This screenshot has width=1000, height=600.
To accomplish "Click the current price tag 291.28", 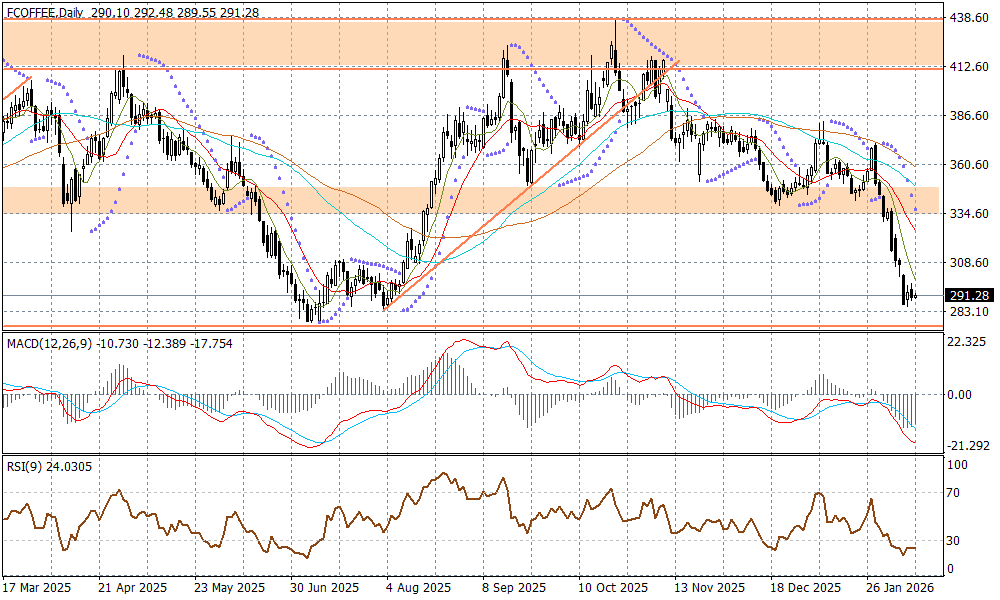I will point(966,296).
